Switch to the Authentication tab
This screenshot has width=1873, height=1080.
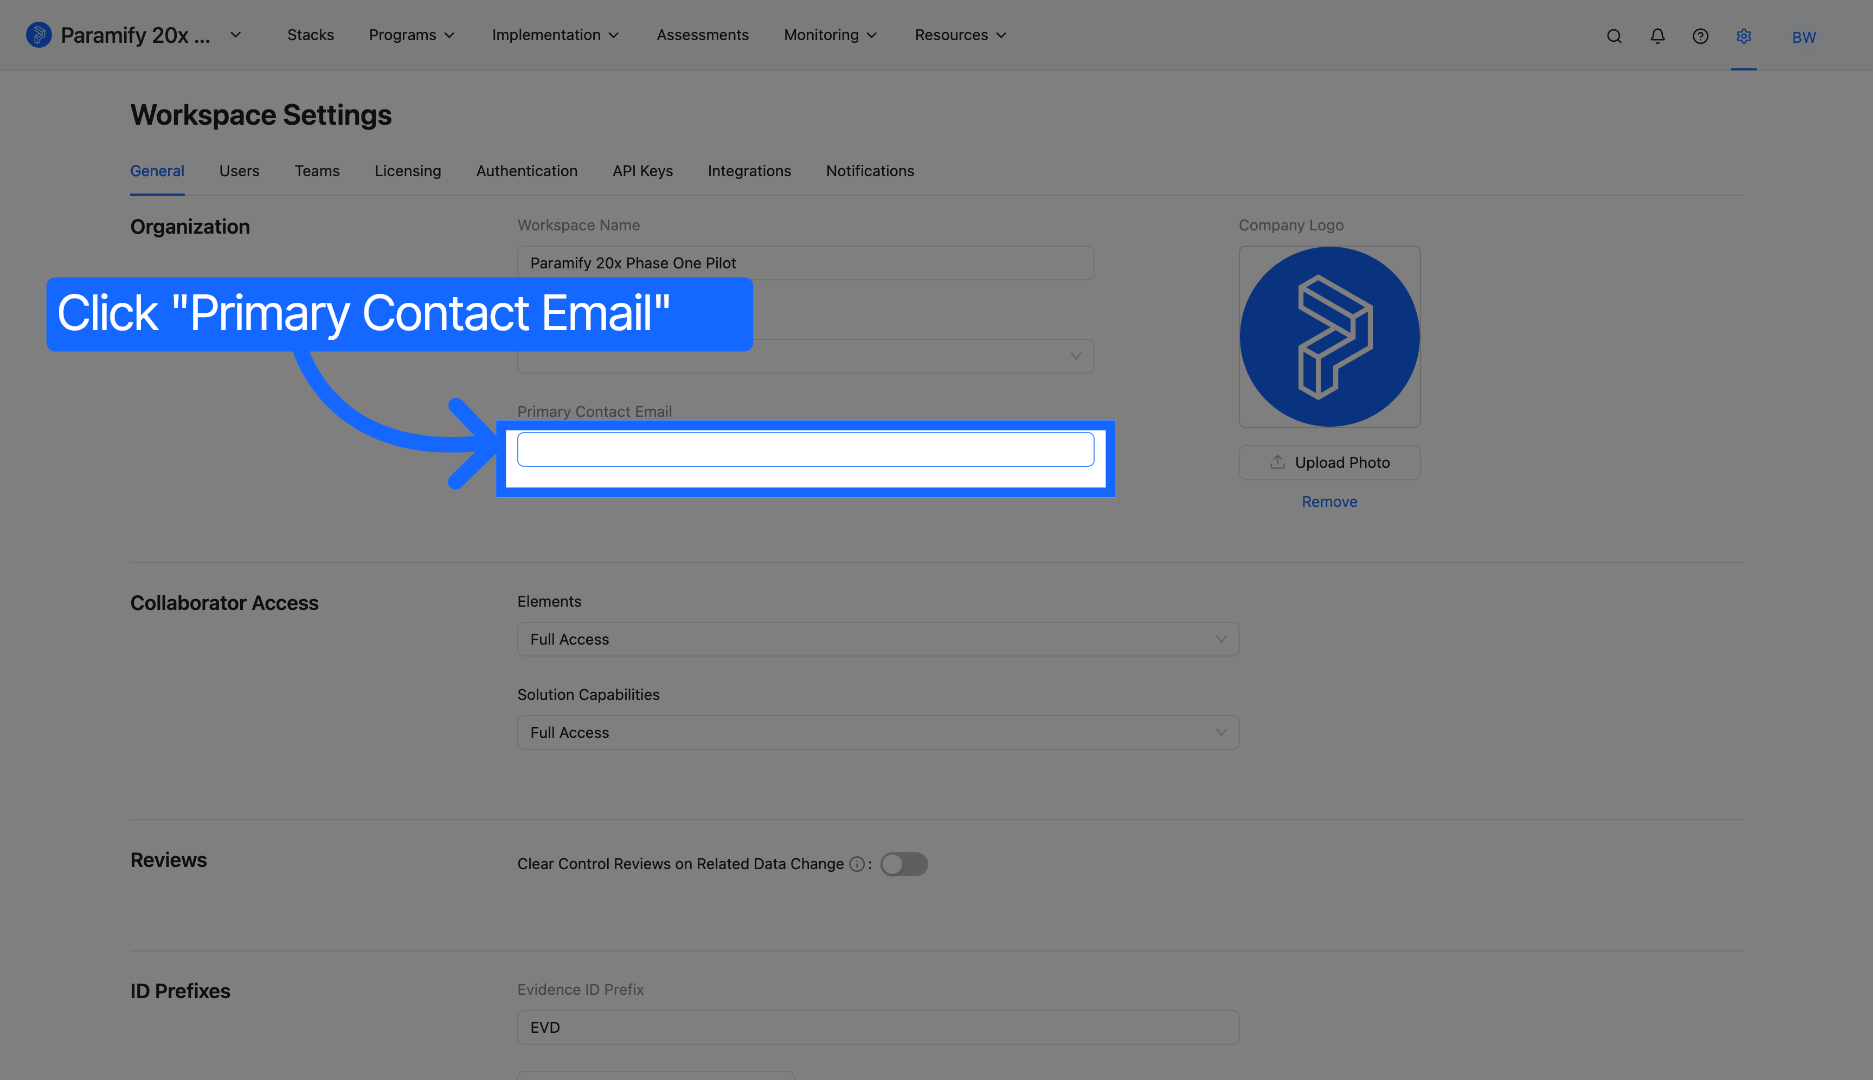[x=527, y=171]
